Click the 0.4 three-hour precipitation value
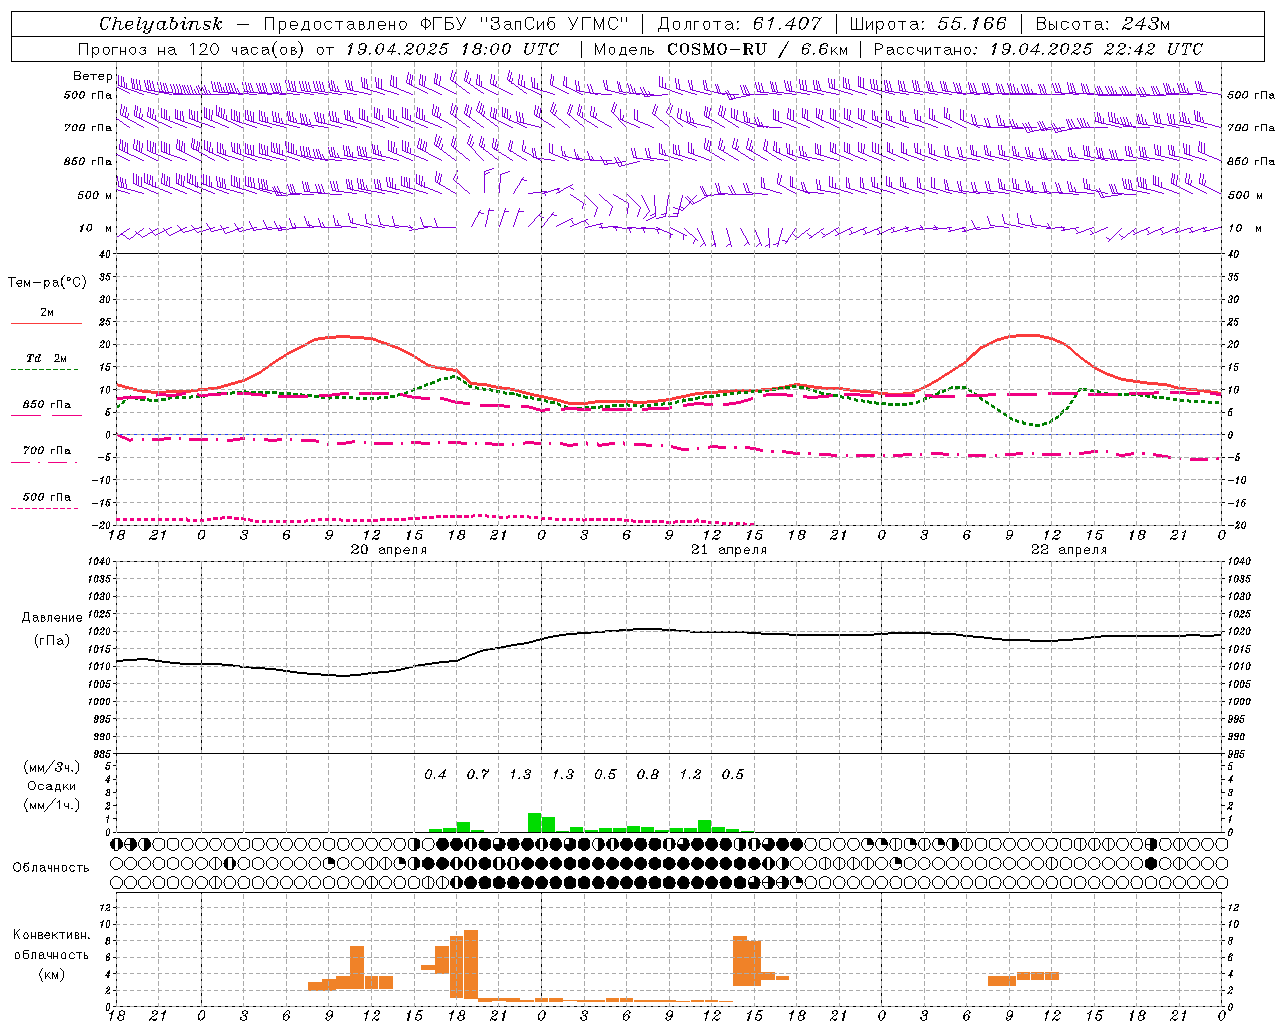 click(435, 774)
